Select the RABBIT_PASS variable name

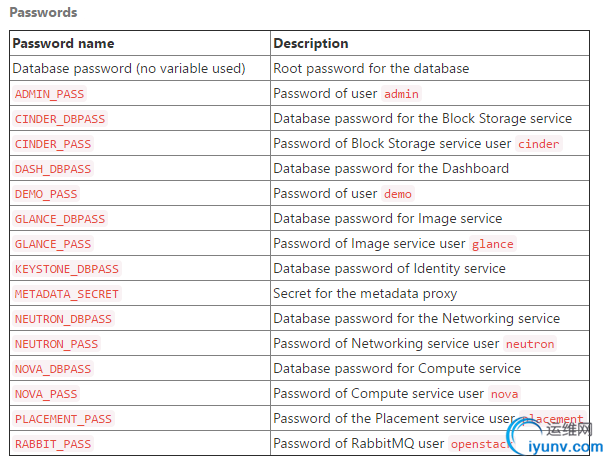53,444
